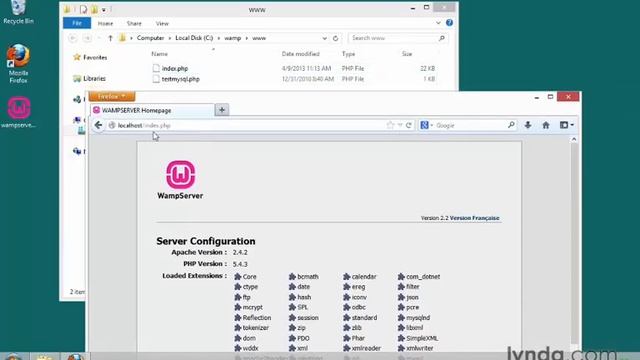Open the Explorer Share tab
The height and width of the screenshot is (360, 640).
[134, 24]
